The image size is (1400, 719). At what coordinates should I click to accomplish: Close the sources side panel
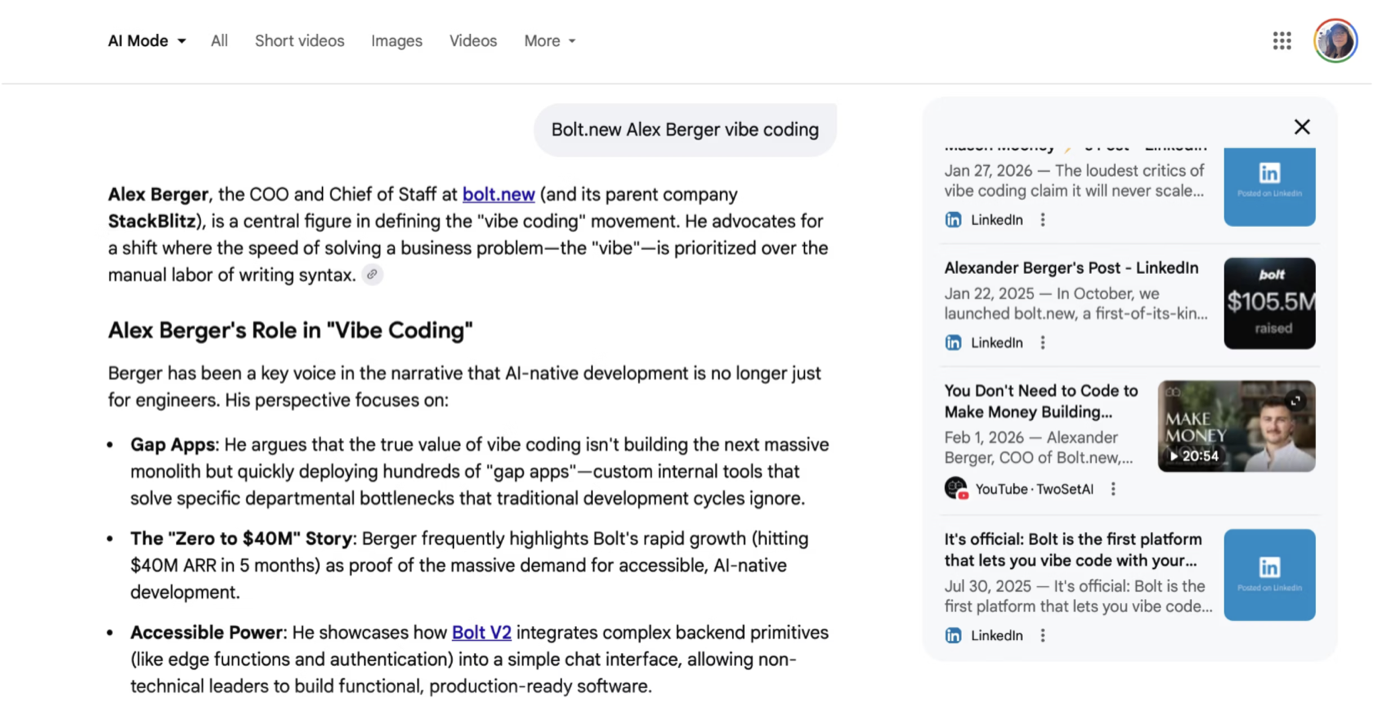pyautogui.click(x=1302, y=127)
